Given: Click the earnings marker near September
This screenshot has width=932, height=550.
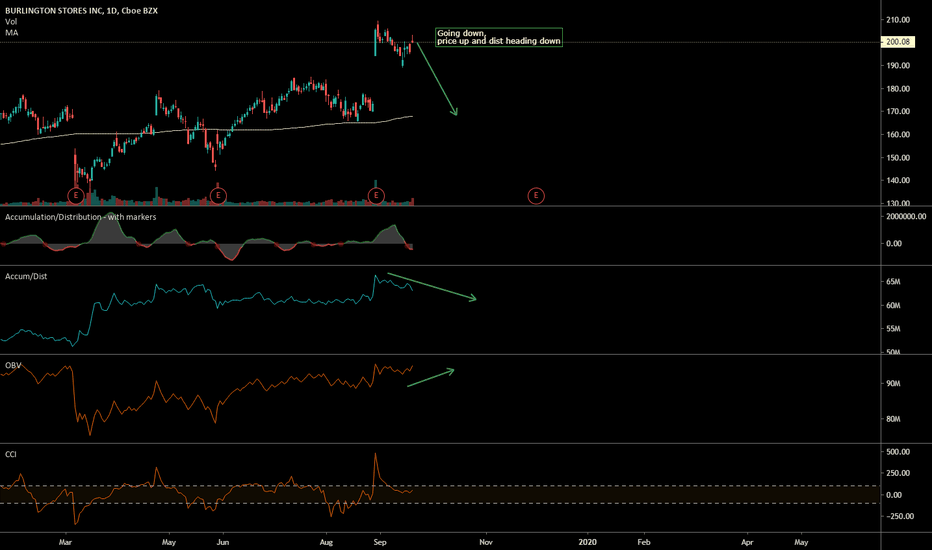Looking at the screenshot, I should (x=376, y=195).
